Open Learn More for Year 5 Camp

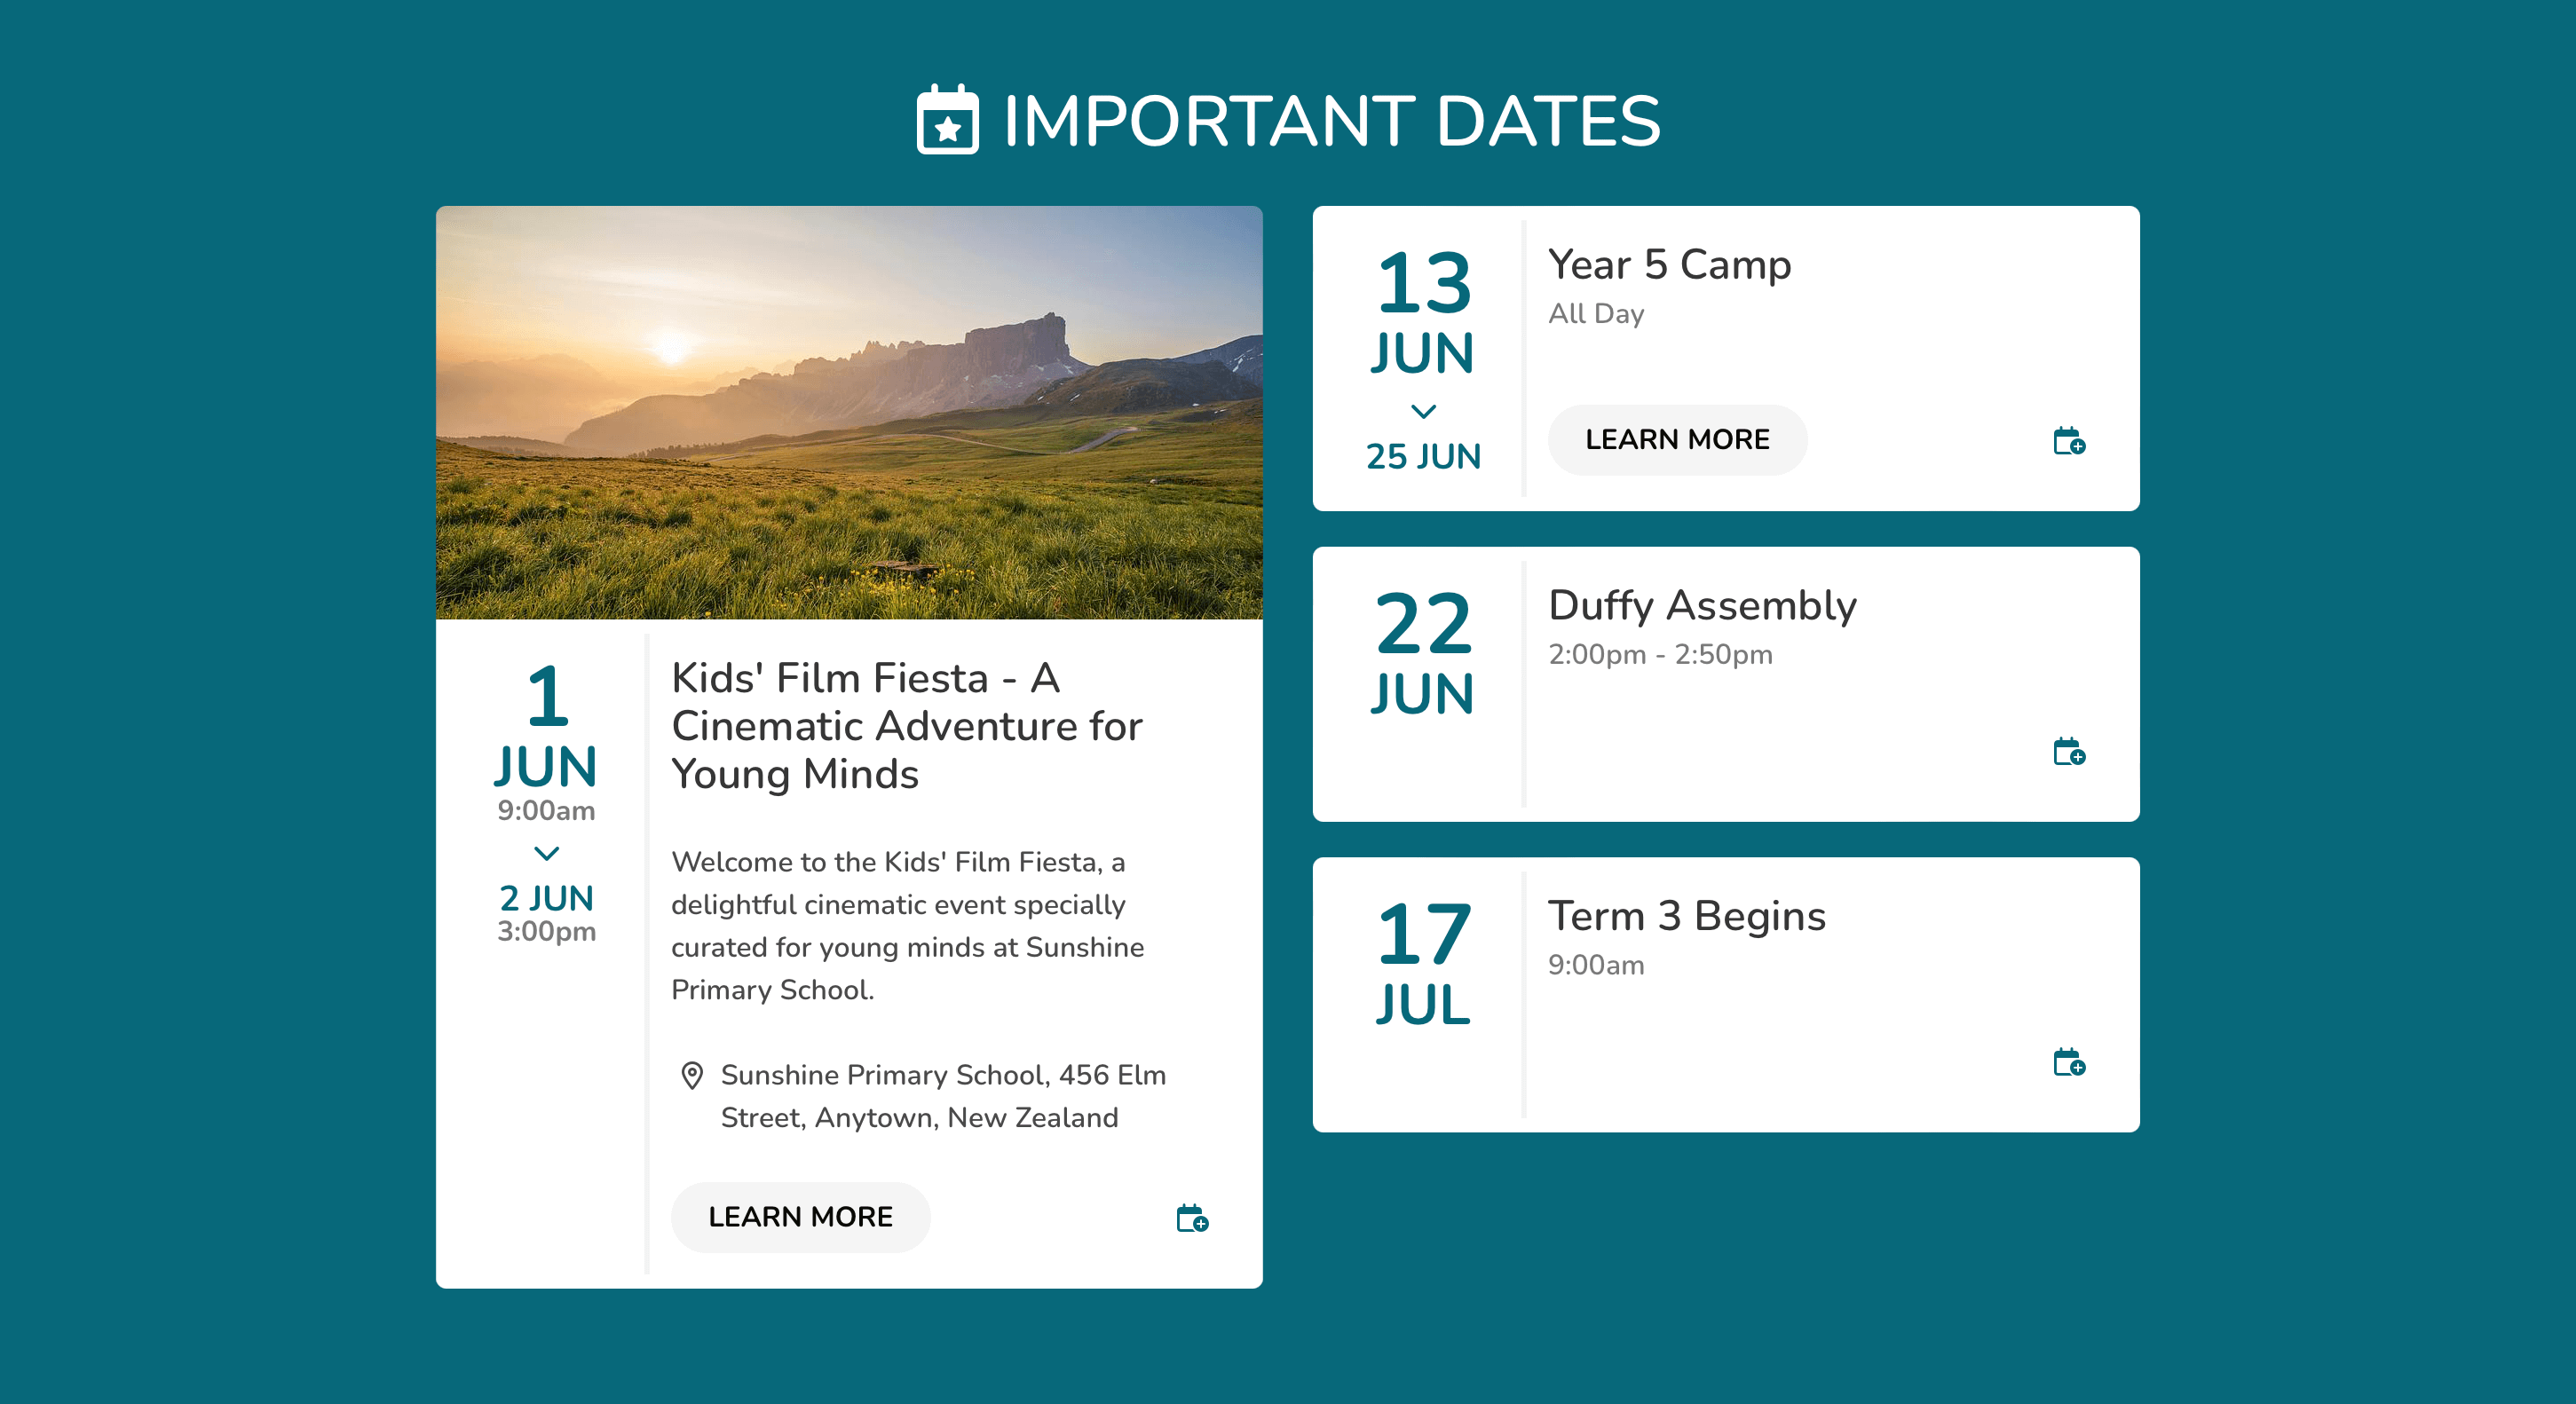coord(1677,439)
